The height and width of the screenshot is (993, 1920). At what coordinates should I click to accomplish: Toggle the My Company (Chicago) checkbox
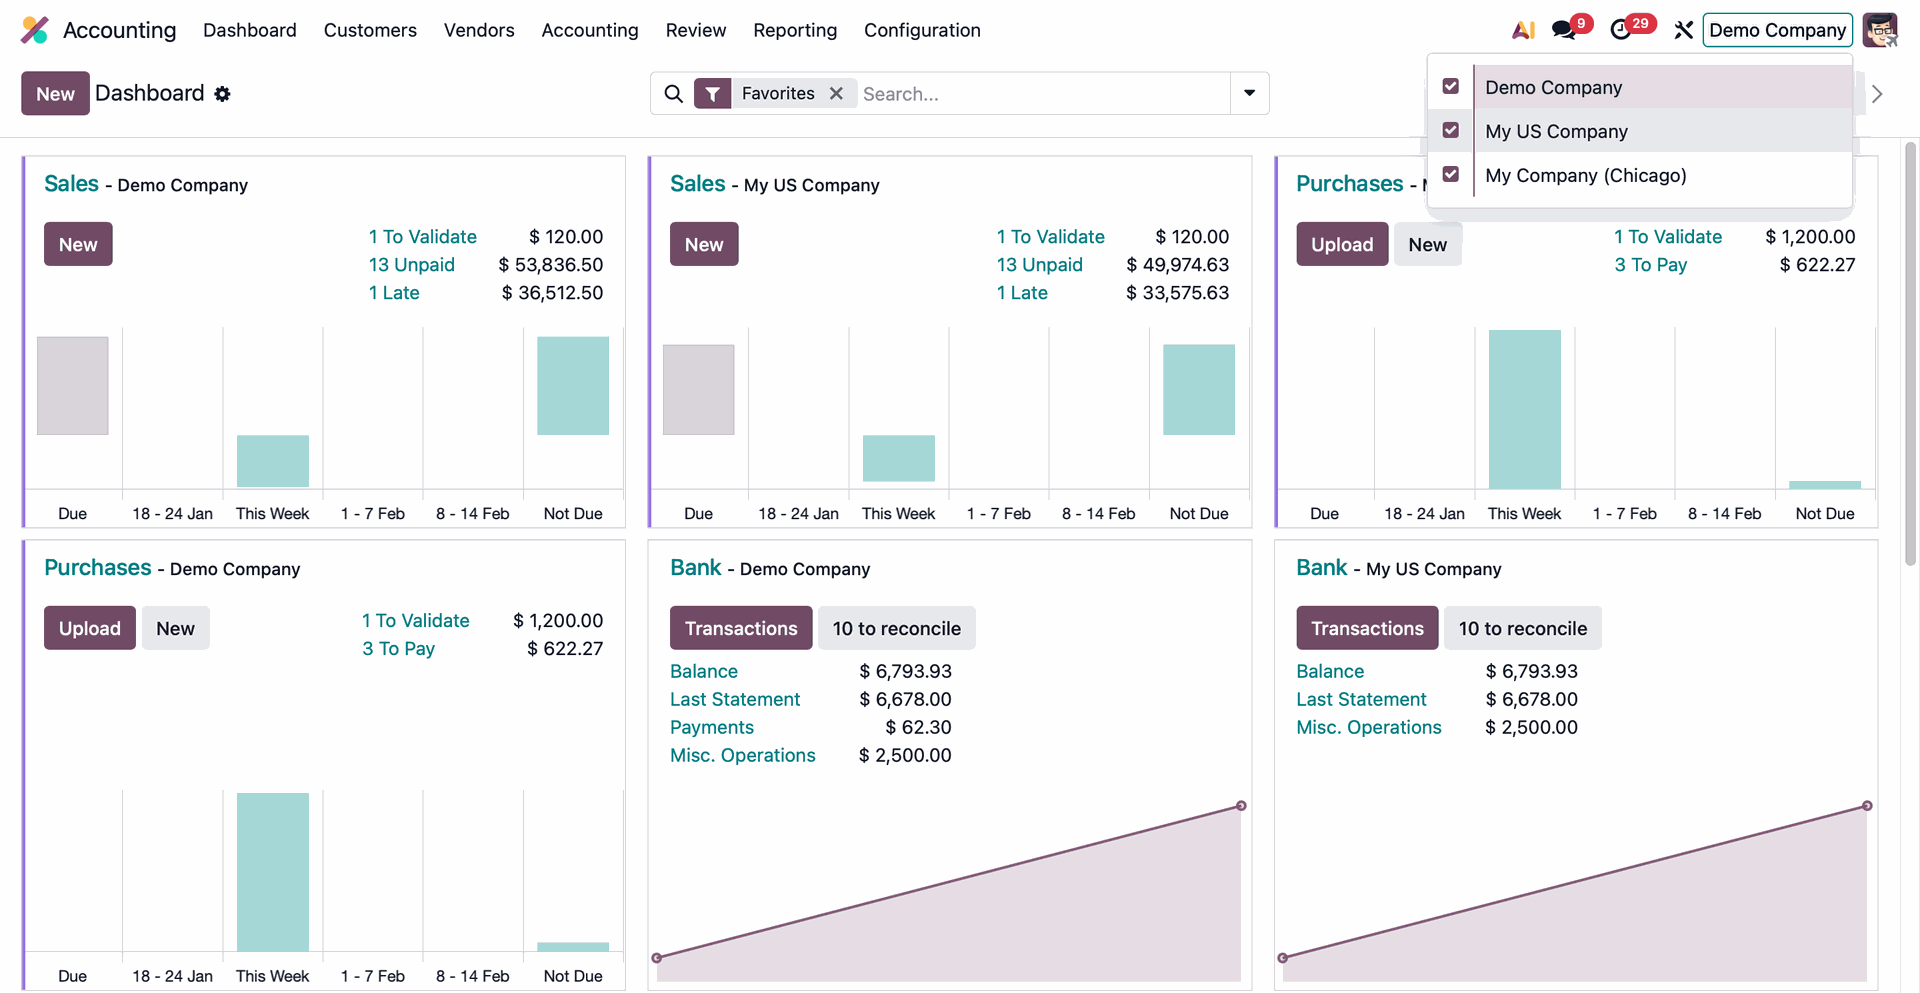[1451, 175]
